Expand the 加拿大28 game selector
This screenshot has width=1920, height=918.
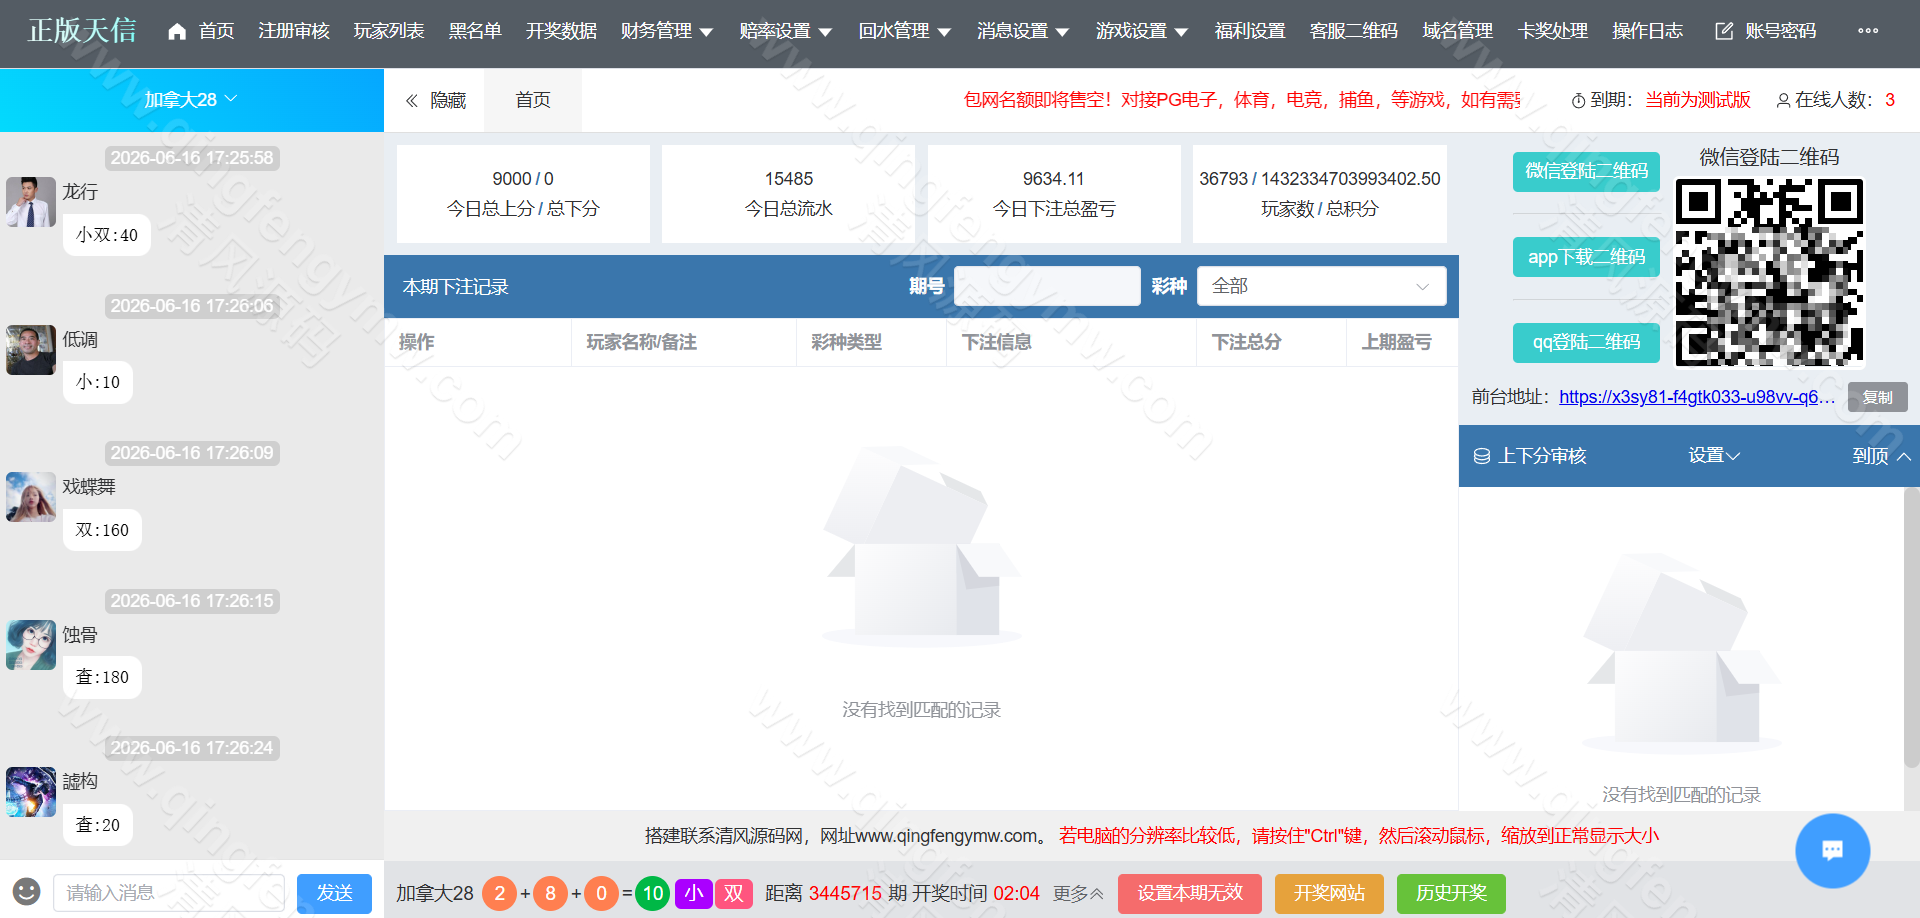point(191,100)
